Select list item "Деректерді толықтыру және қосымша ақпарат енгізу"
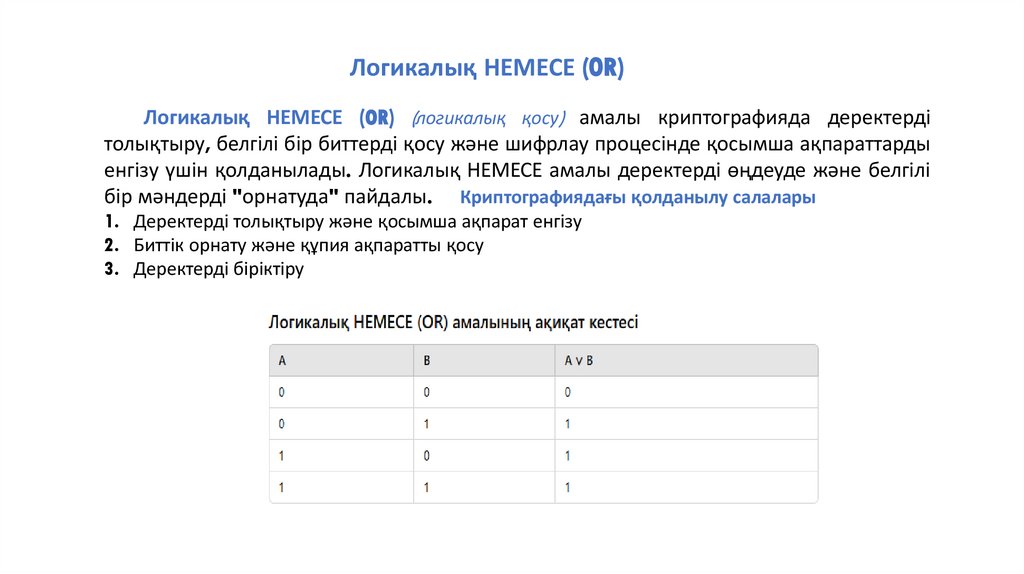Viewport: 1024px width, 574px height. tap(357, 222)
